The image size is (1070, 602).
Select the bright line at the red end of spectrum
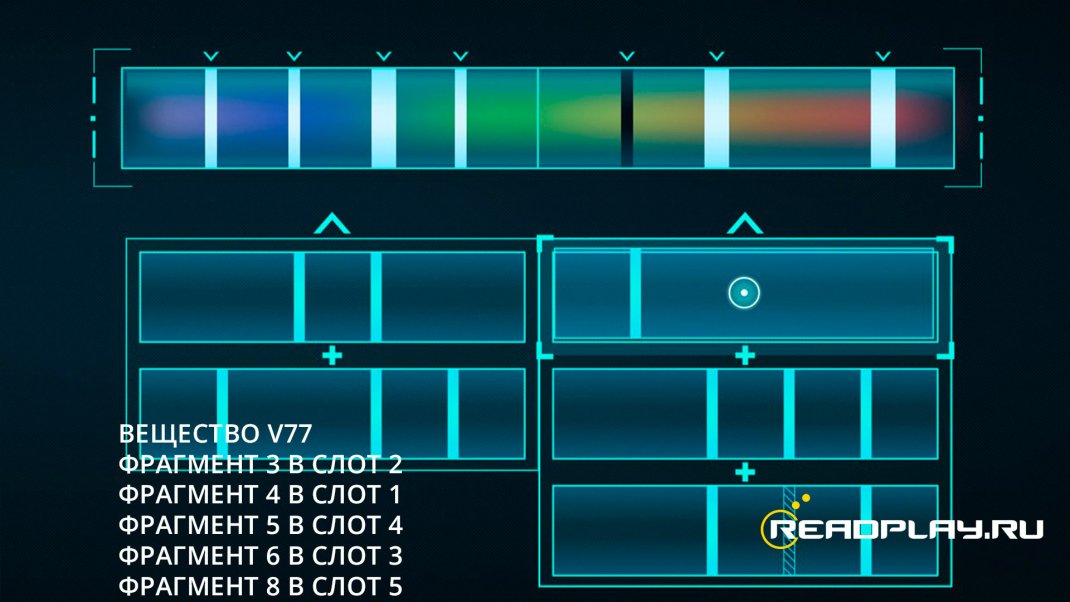(883, 118)
